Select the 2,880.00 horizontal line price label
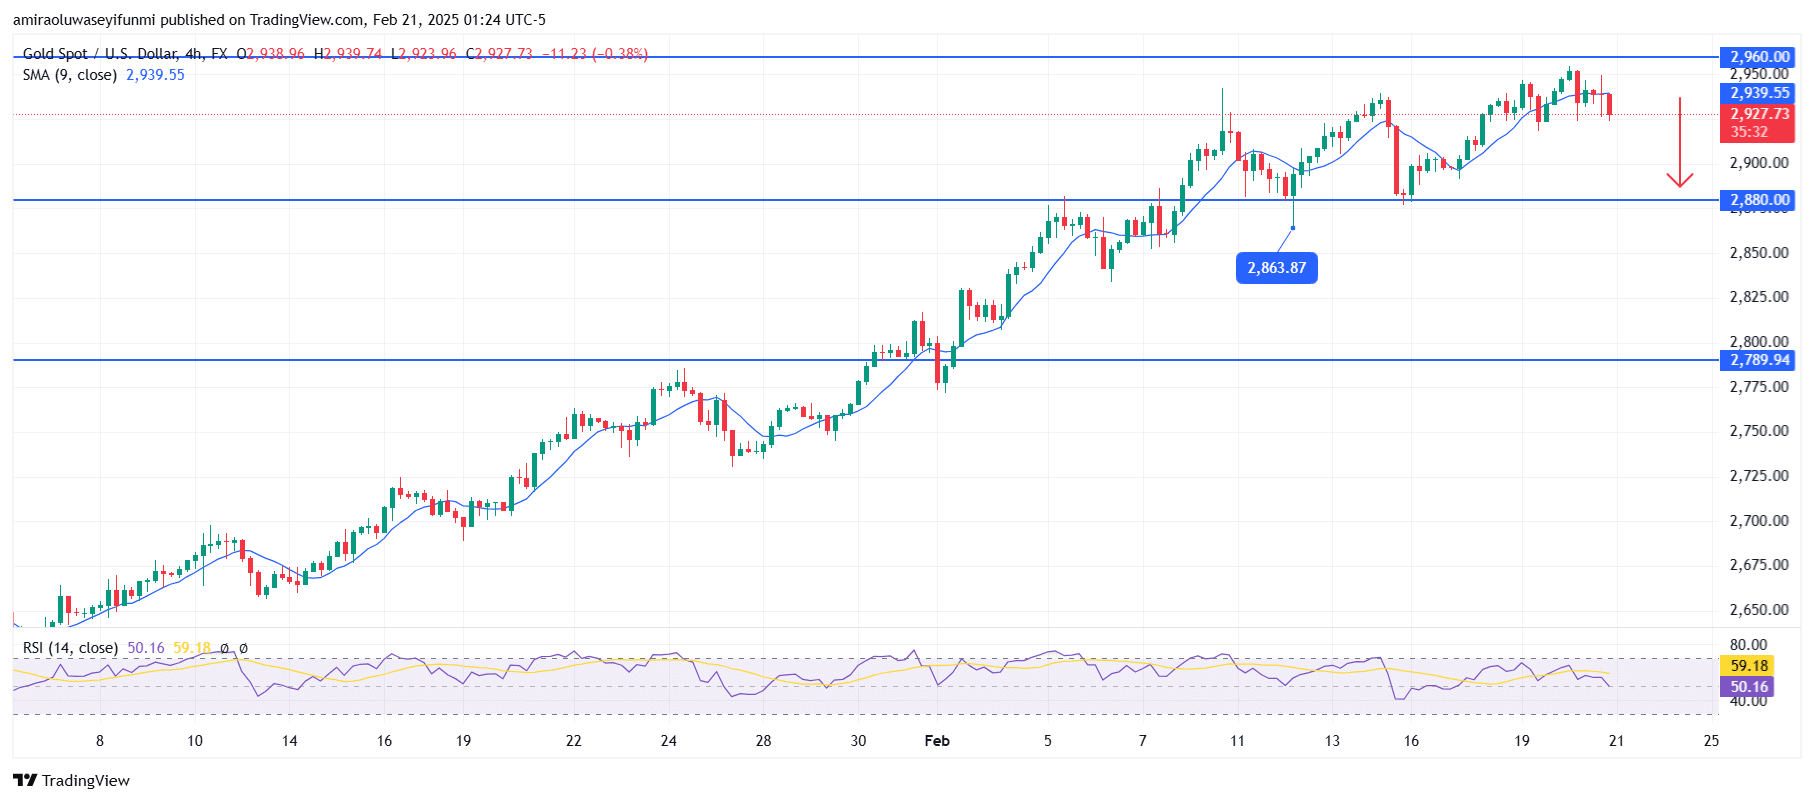The width and height of the screenshot is (1814, 802). click(1759, 200)
